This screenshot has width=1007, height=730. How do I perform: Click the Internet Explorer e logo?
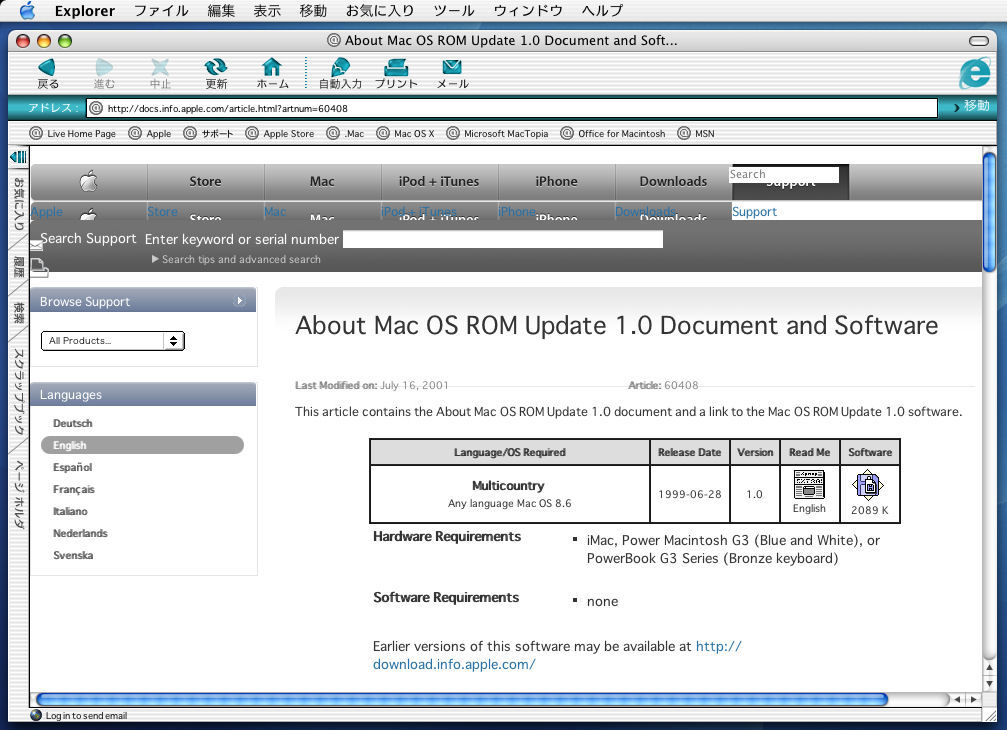tap(975, 73)
